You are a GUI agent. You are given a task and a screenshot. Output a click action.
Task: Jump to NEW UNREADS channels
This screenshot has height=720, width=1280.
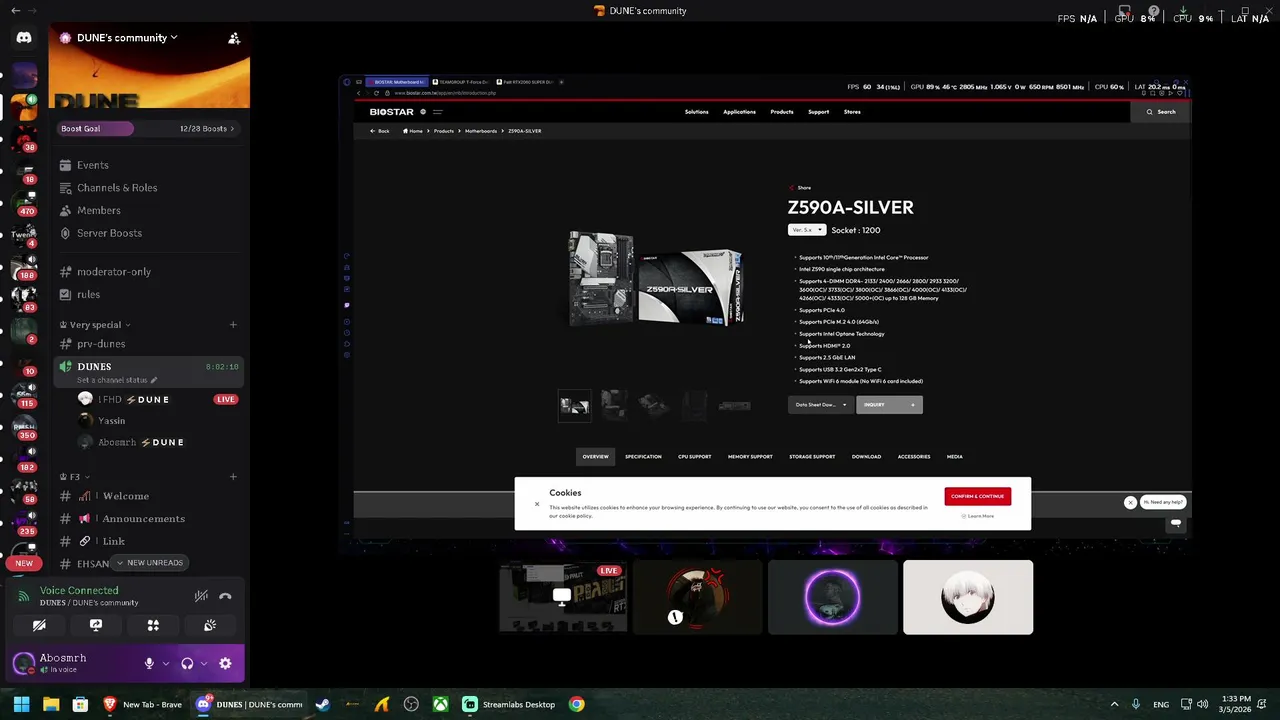coord(150,563)
